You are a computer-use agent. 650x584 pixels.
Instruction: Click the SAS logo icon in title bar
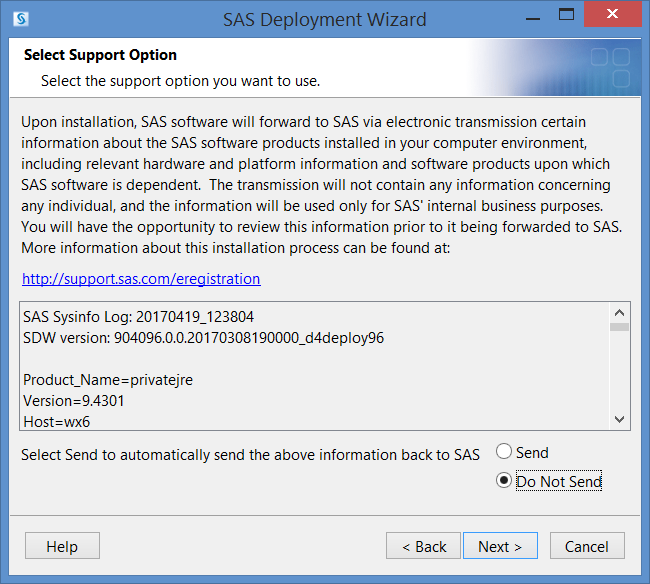pos(20,19)
